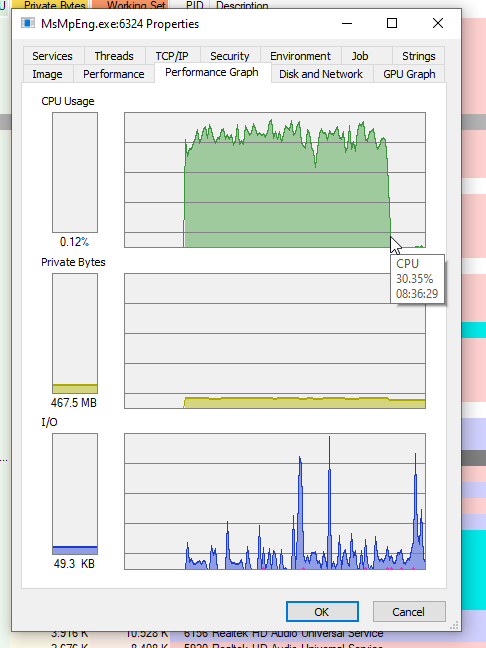Open the TCP/IP tab
This screenshot has height=648, width=486.
[172, 56]
